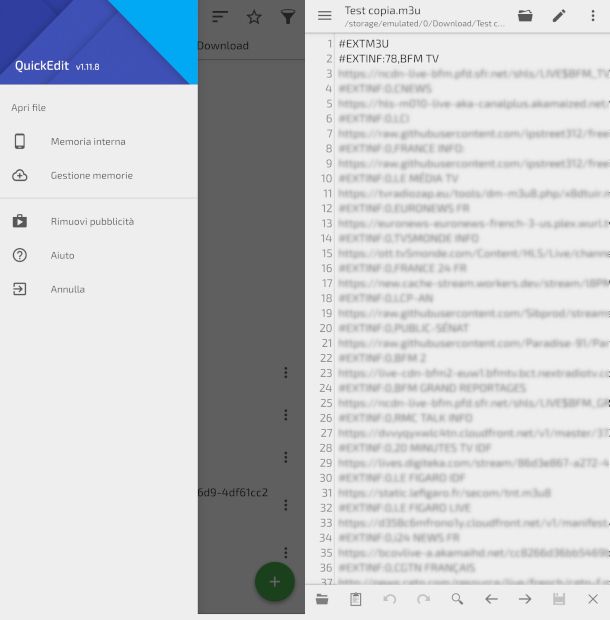
Task: Click line number 20 in the gutter
Action: [x=326, y=328]
